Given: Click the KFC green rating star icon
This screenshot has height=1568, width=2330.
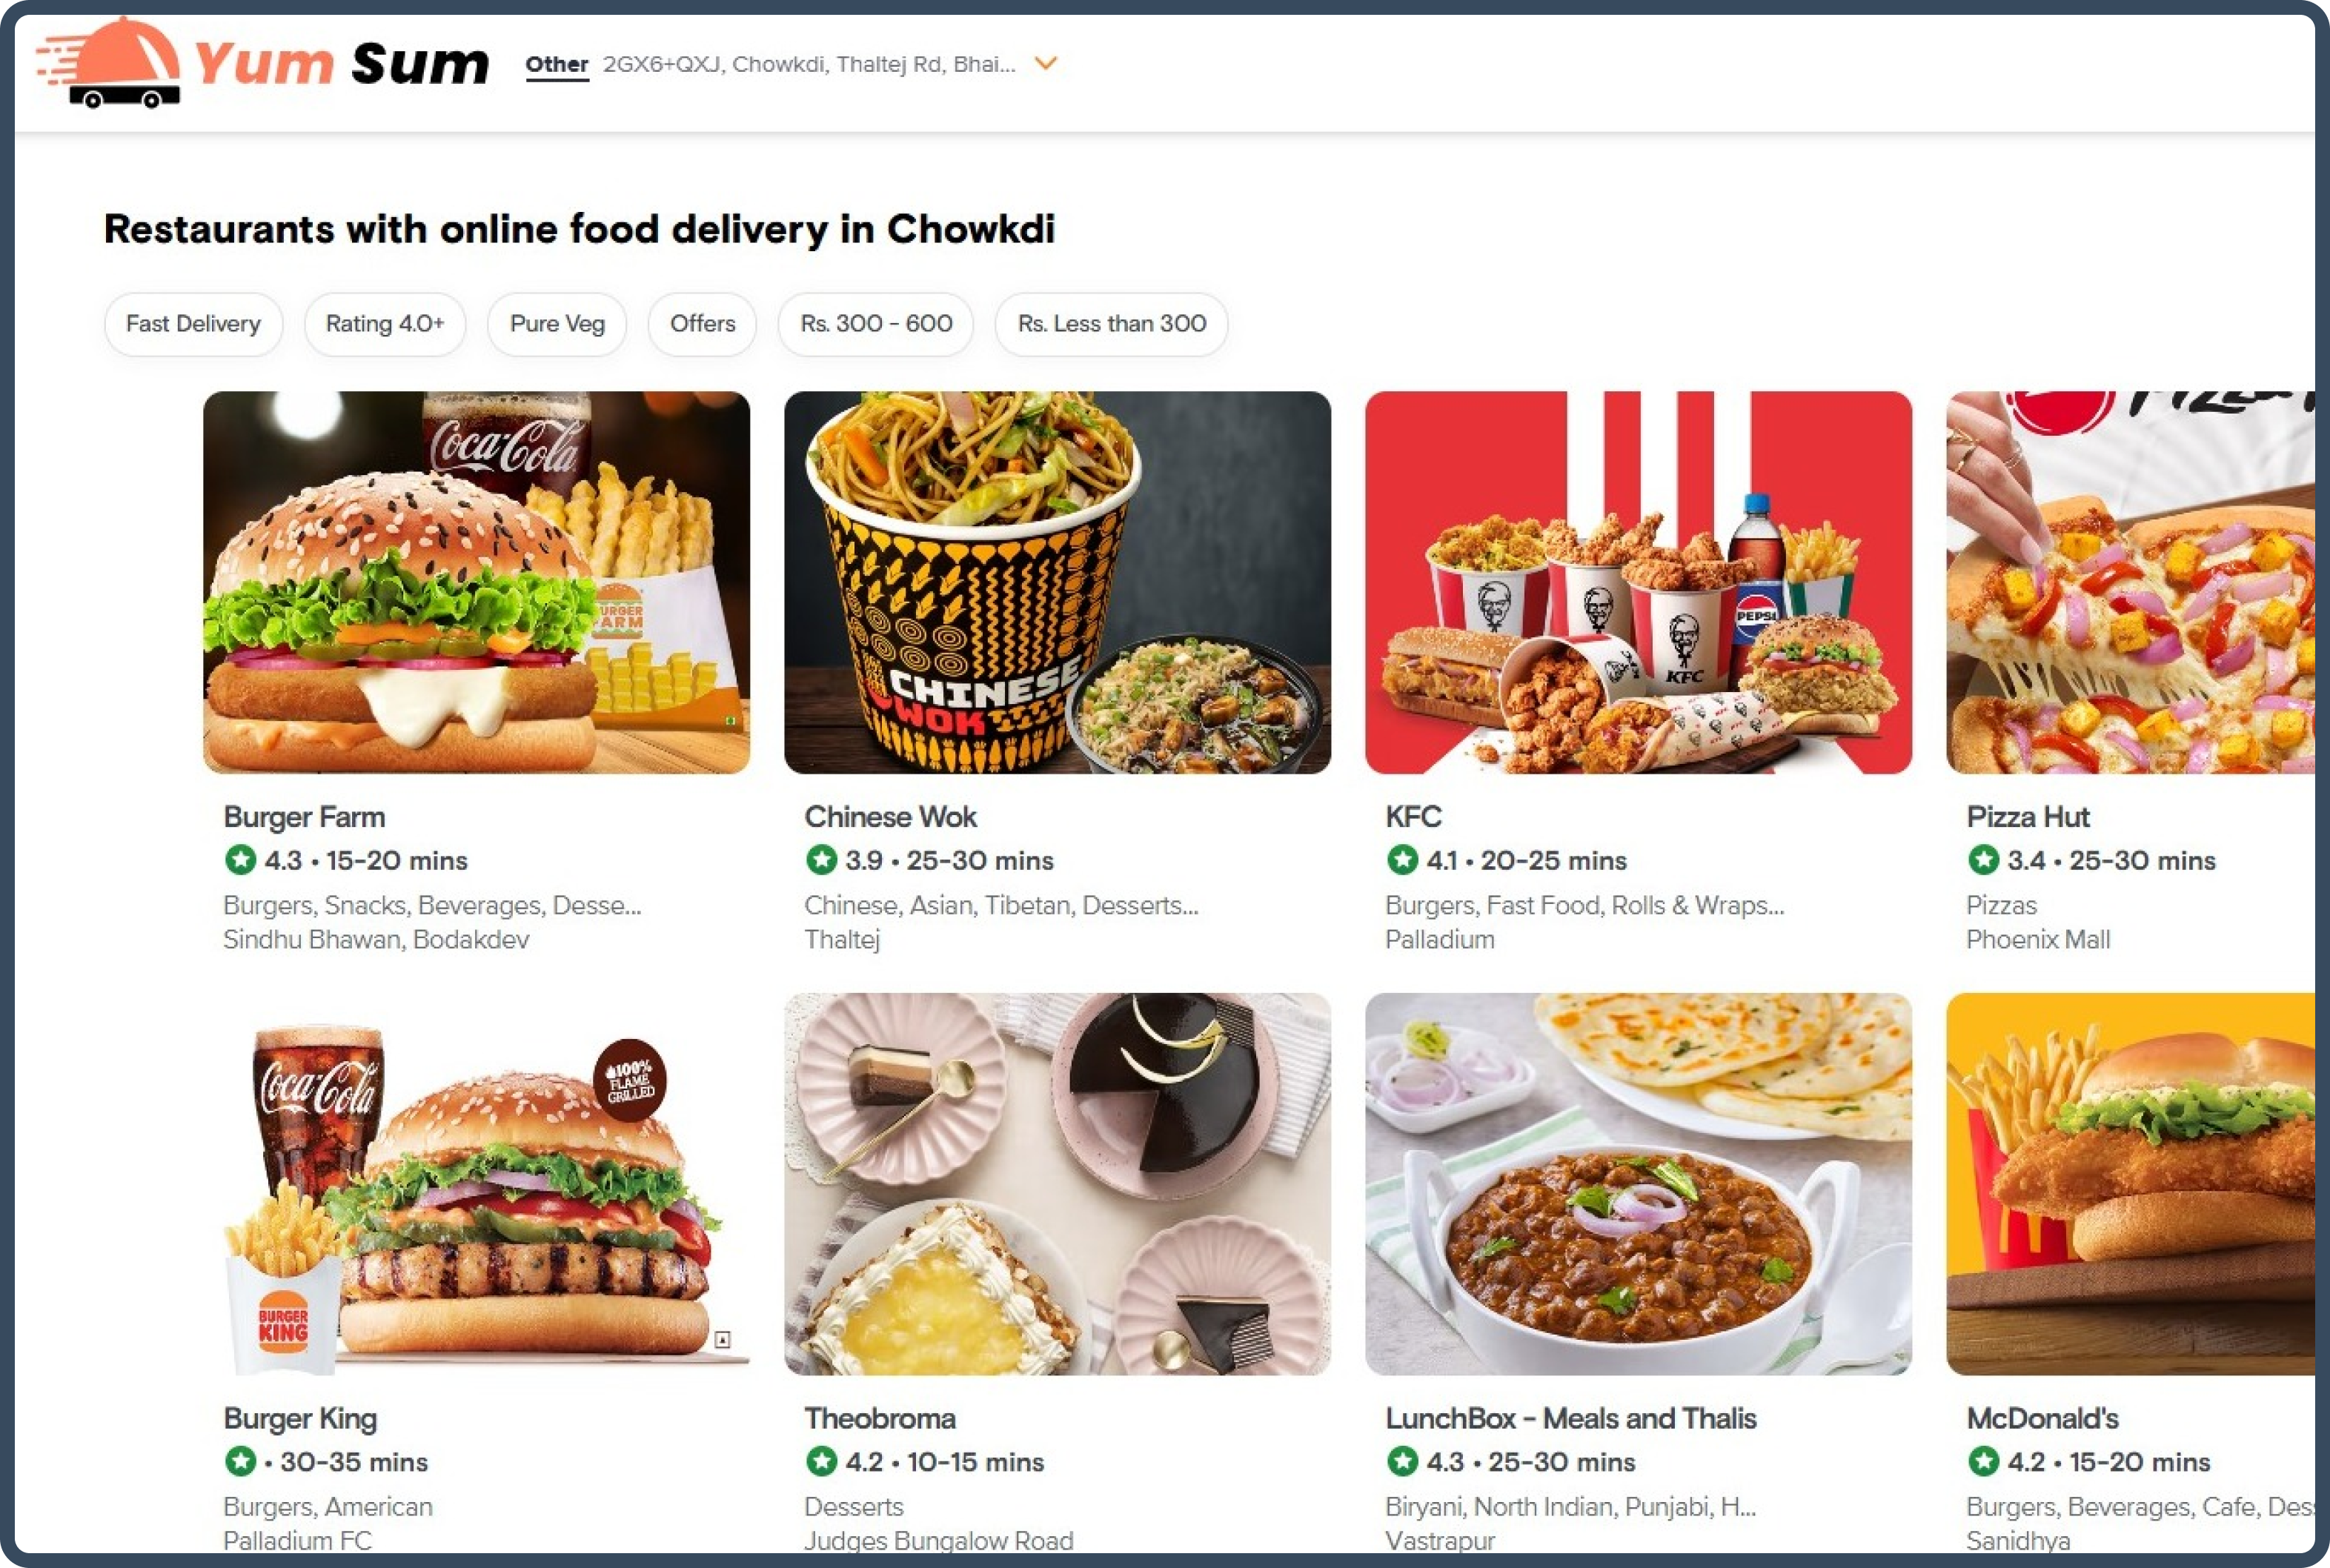Looking at the screenshot, I should [x=1402, y=859].
